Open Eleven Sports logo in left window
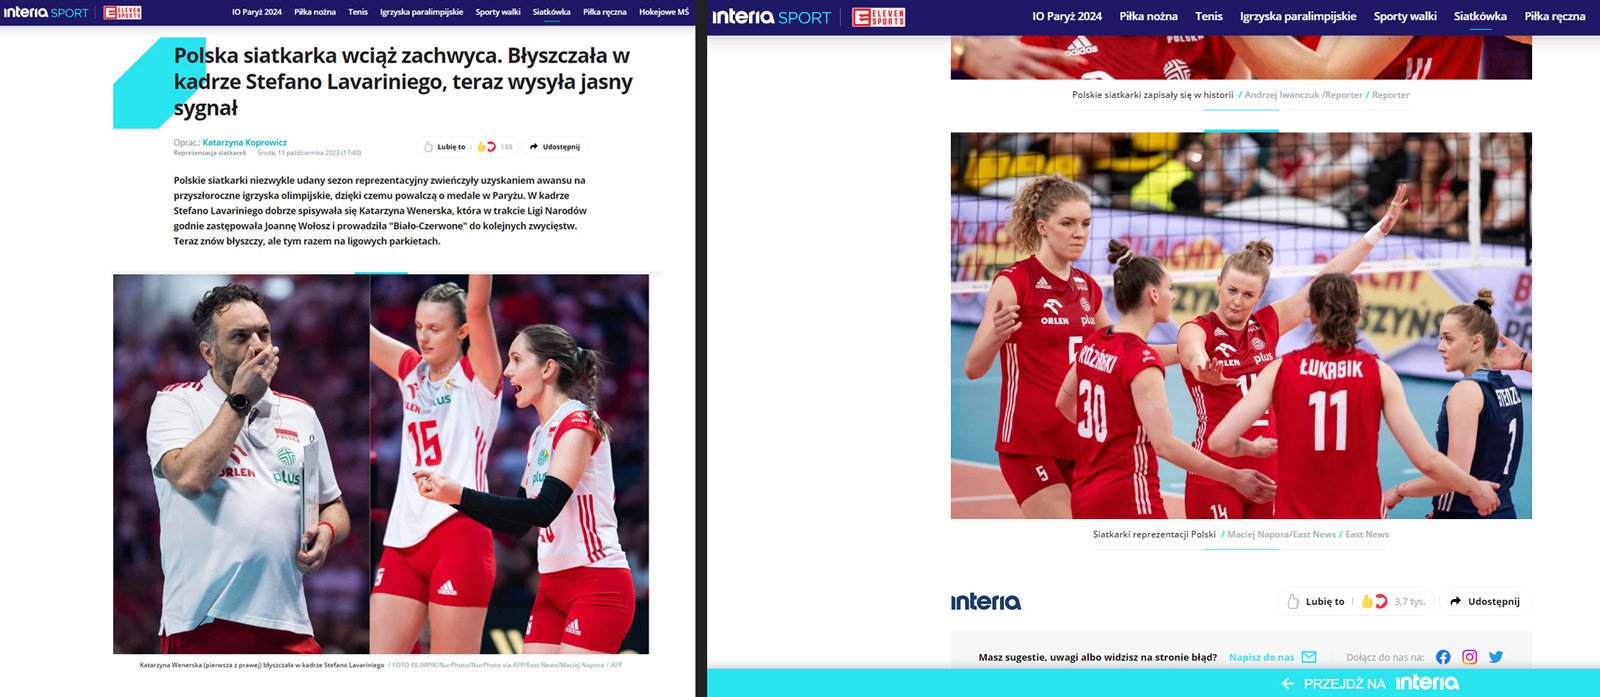The image size is (1600, 697). tap(122, 12)
